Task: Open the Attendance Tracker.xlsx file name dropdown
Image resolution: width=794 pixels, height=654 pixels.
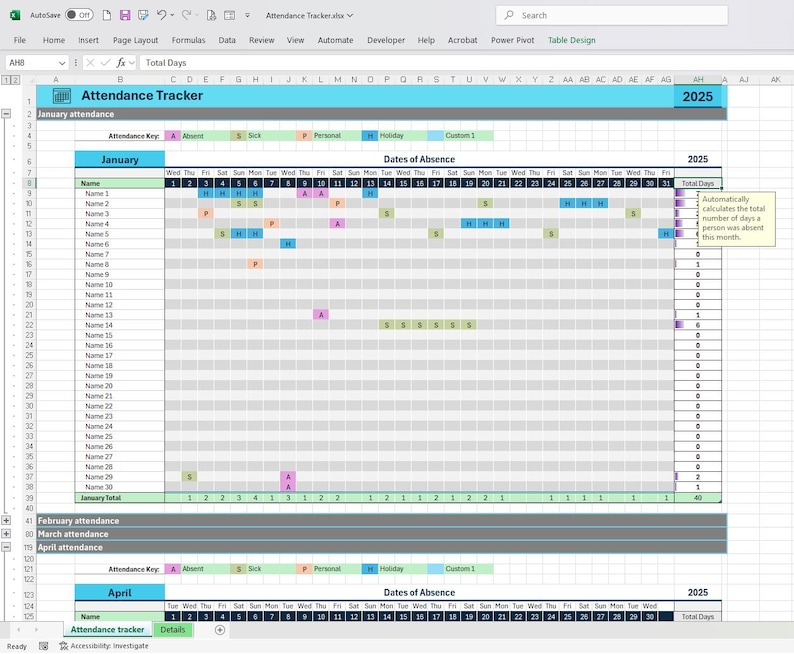Action: [350, 16]
